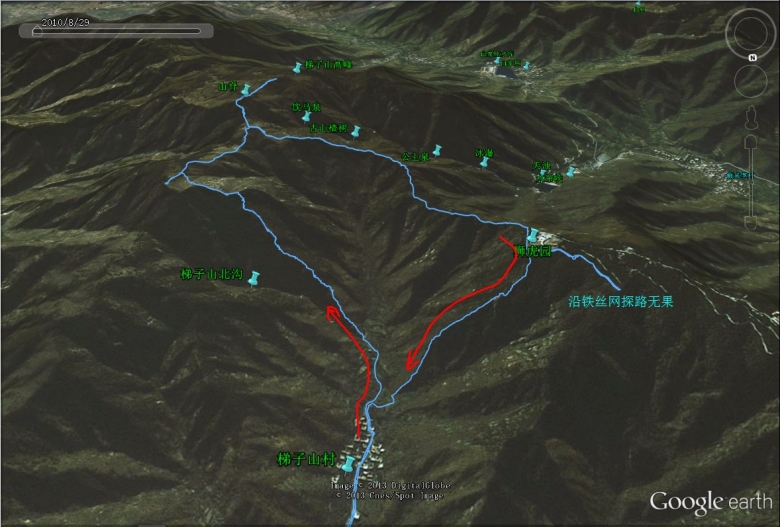The width and height of the screenshot is (780, 527).
Task: Click the 沿铁丝网探路无果 path label
Action: [621, 302]
